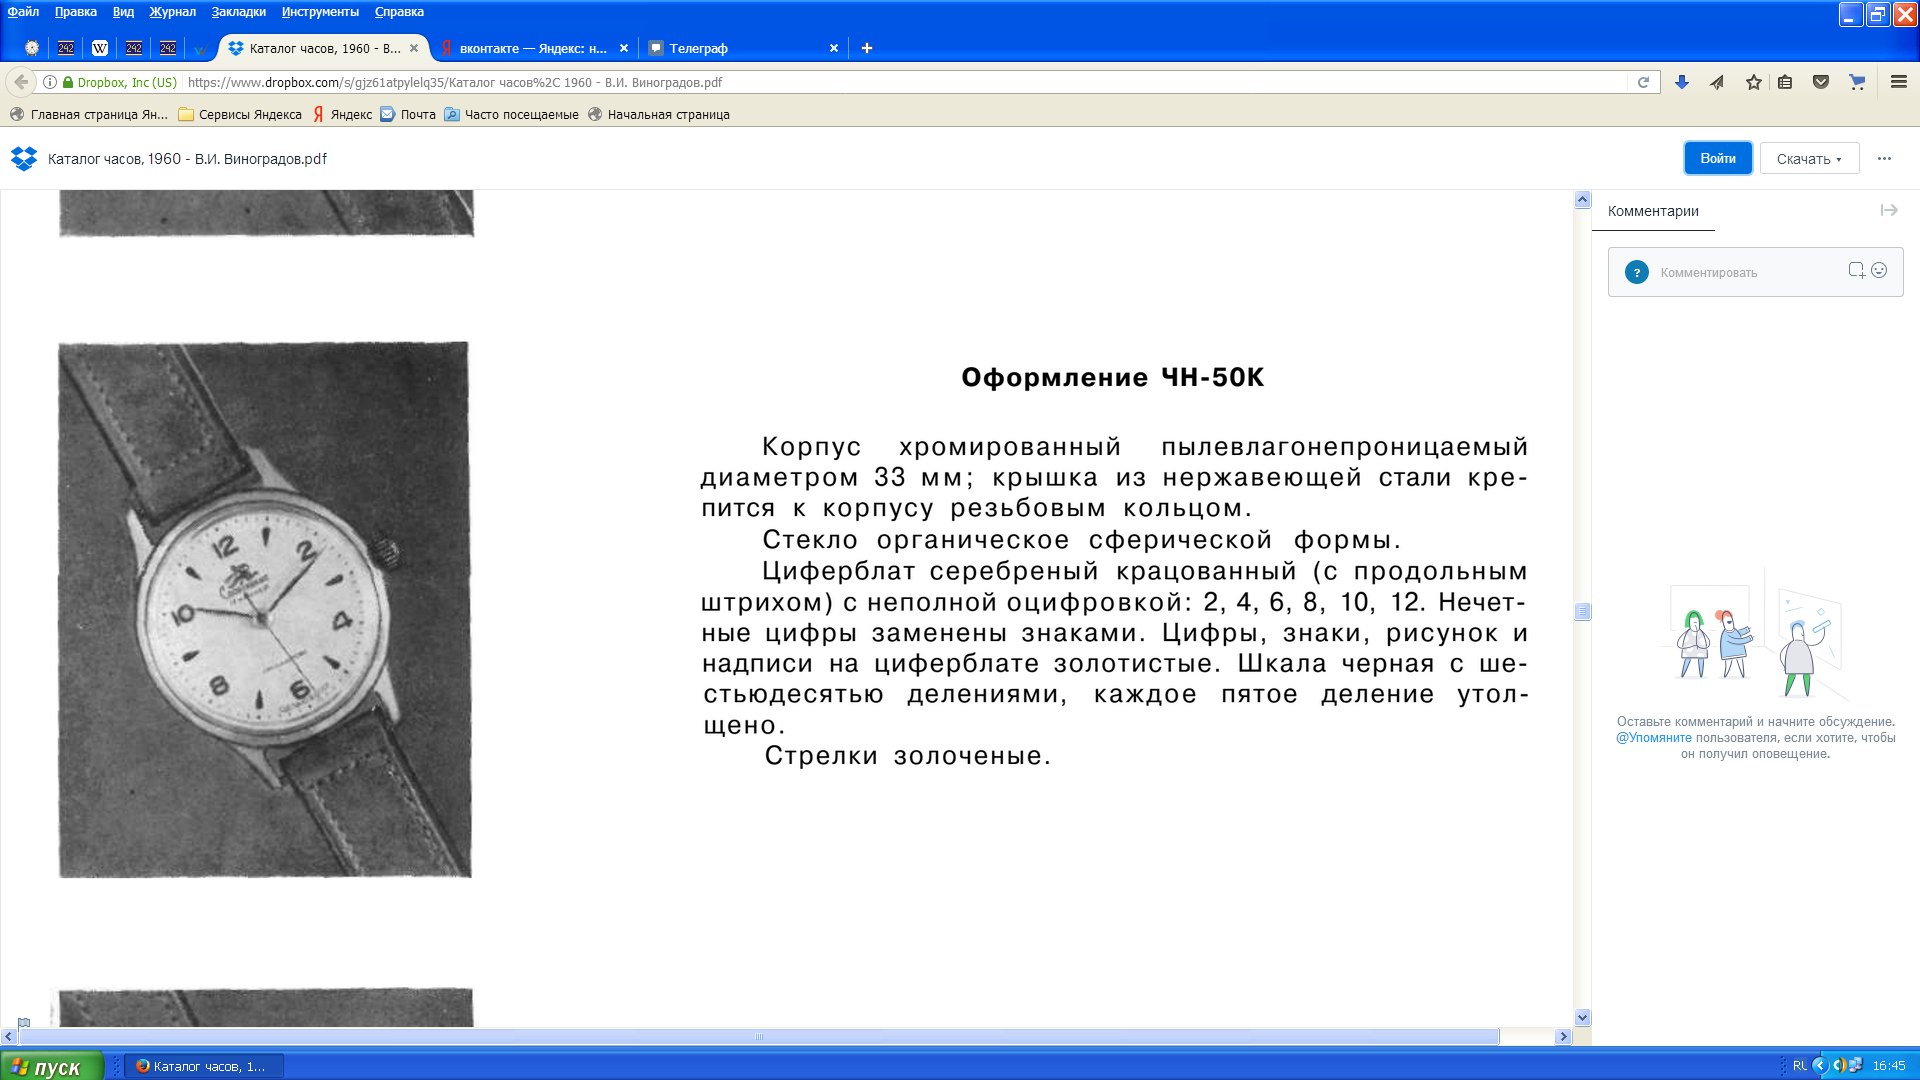Close the Телеграф tab

tap(833, 48)
